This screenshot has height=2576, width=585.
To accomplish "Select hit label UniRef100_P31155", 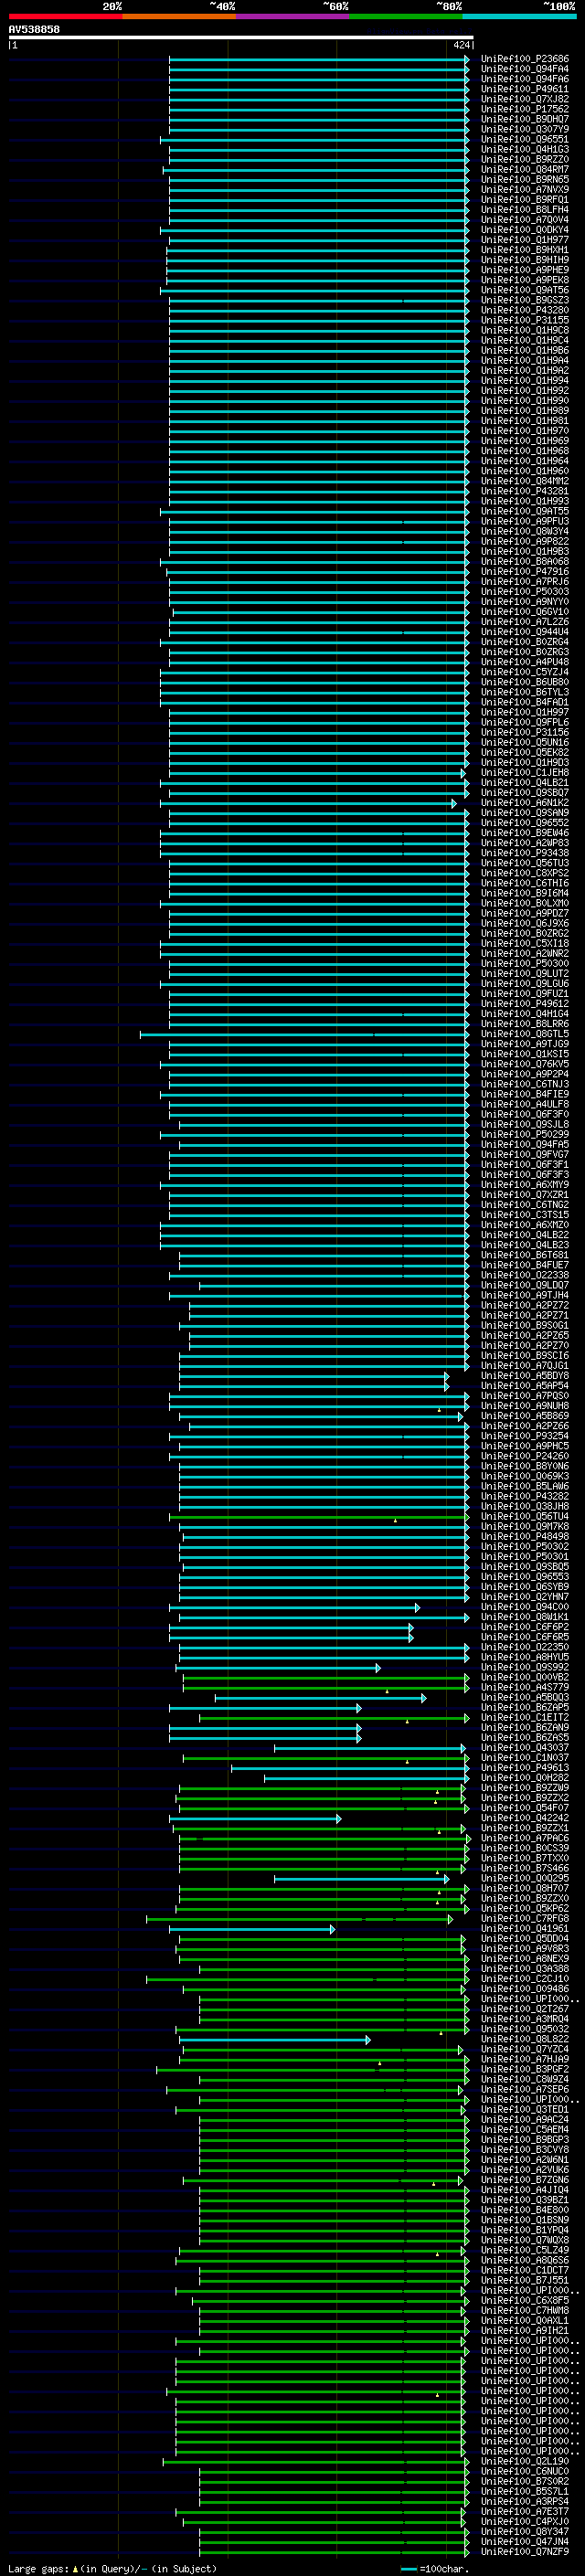I will (x=525, y=320).
